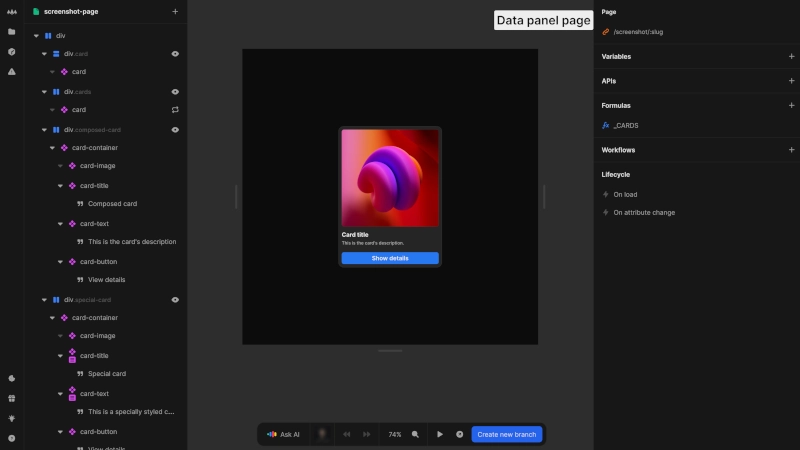Select the Variables section header
800x450 pixels.
pos(616,56)
